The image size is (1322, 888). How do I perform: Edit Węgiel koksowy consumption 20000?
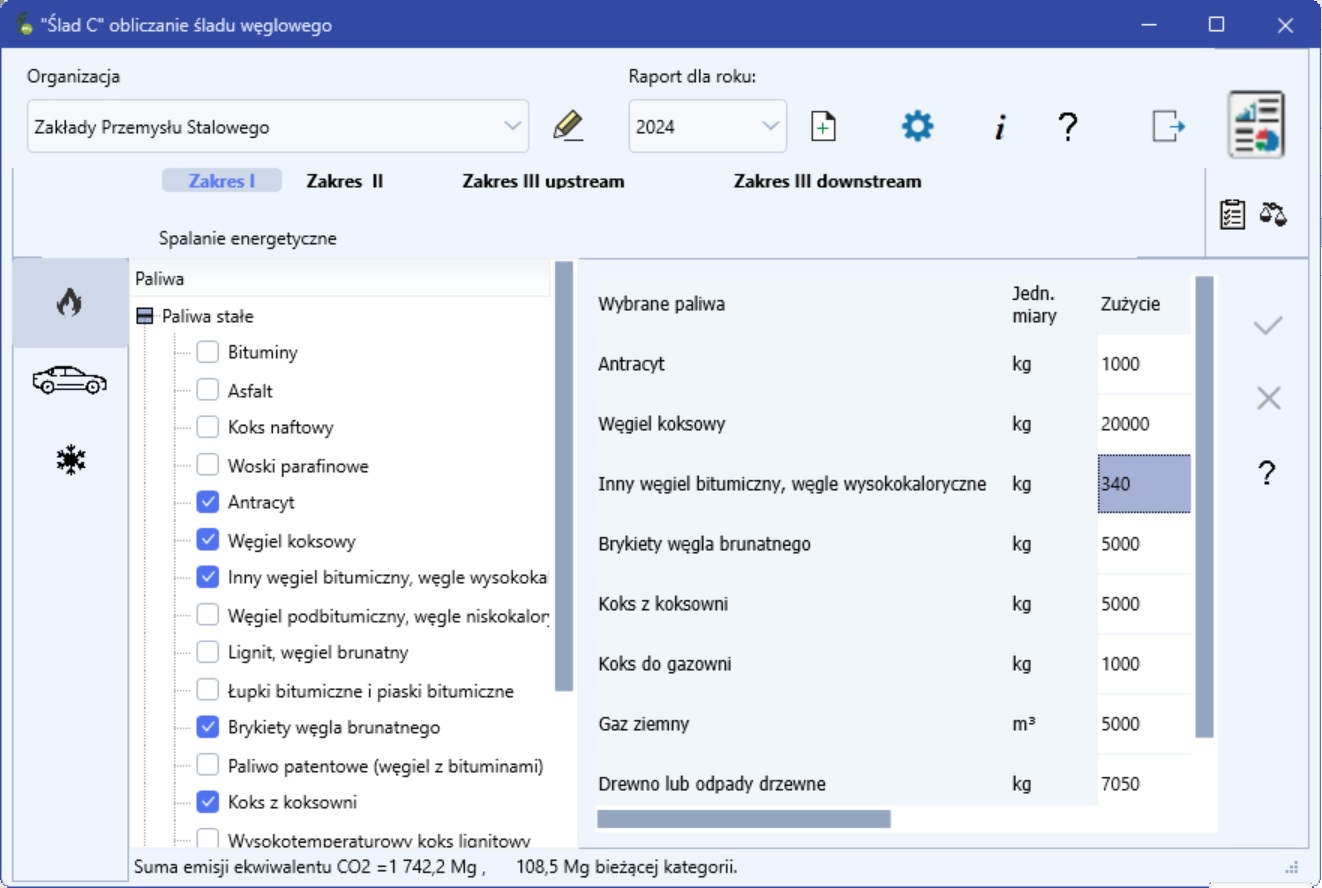coord(1144,424)
